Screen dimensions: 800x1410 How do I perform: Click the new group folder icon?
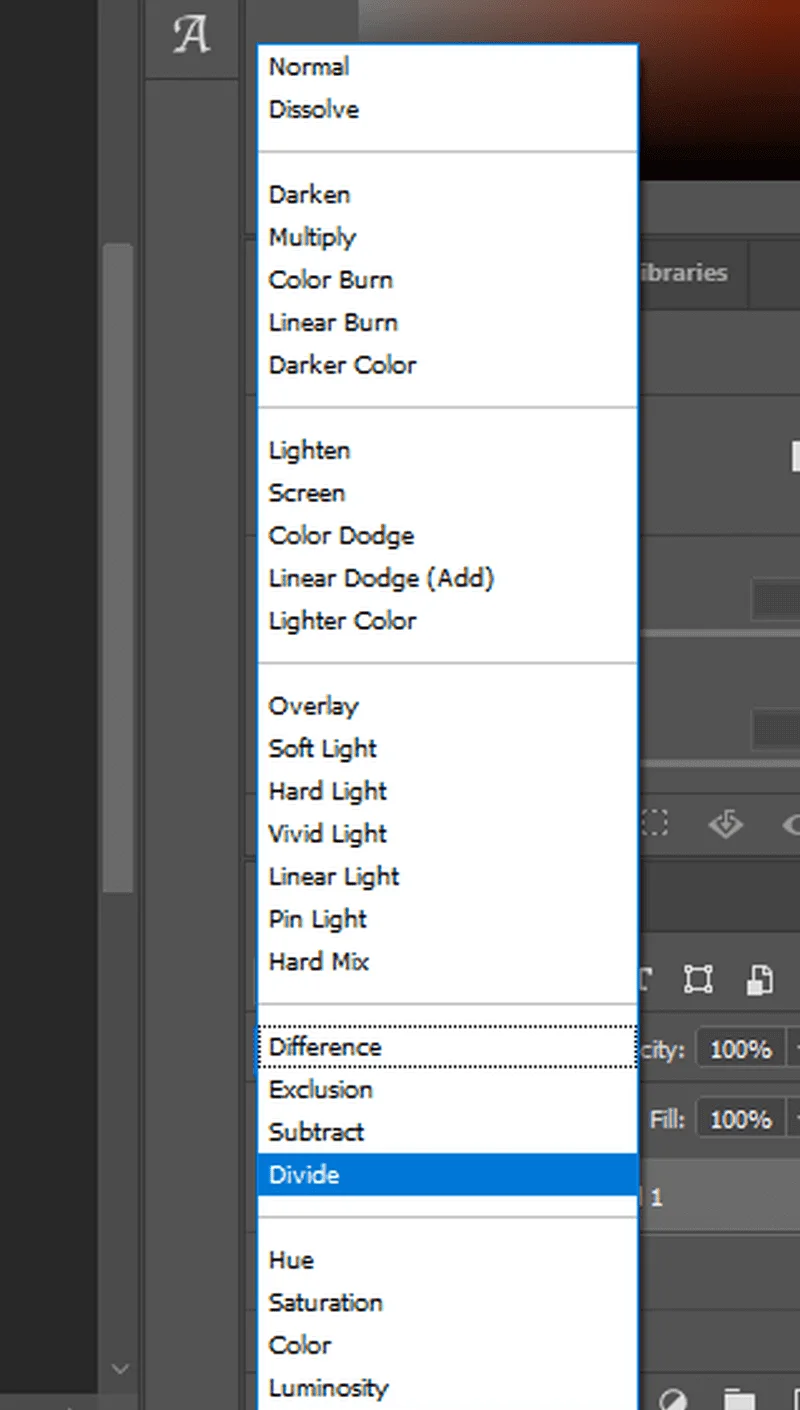[x=738, y=1398]
